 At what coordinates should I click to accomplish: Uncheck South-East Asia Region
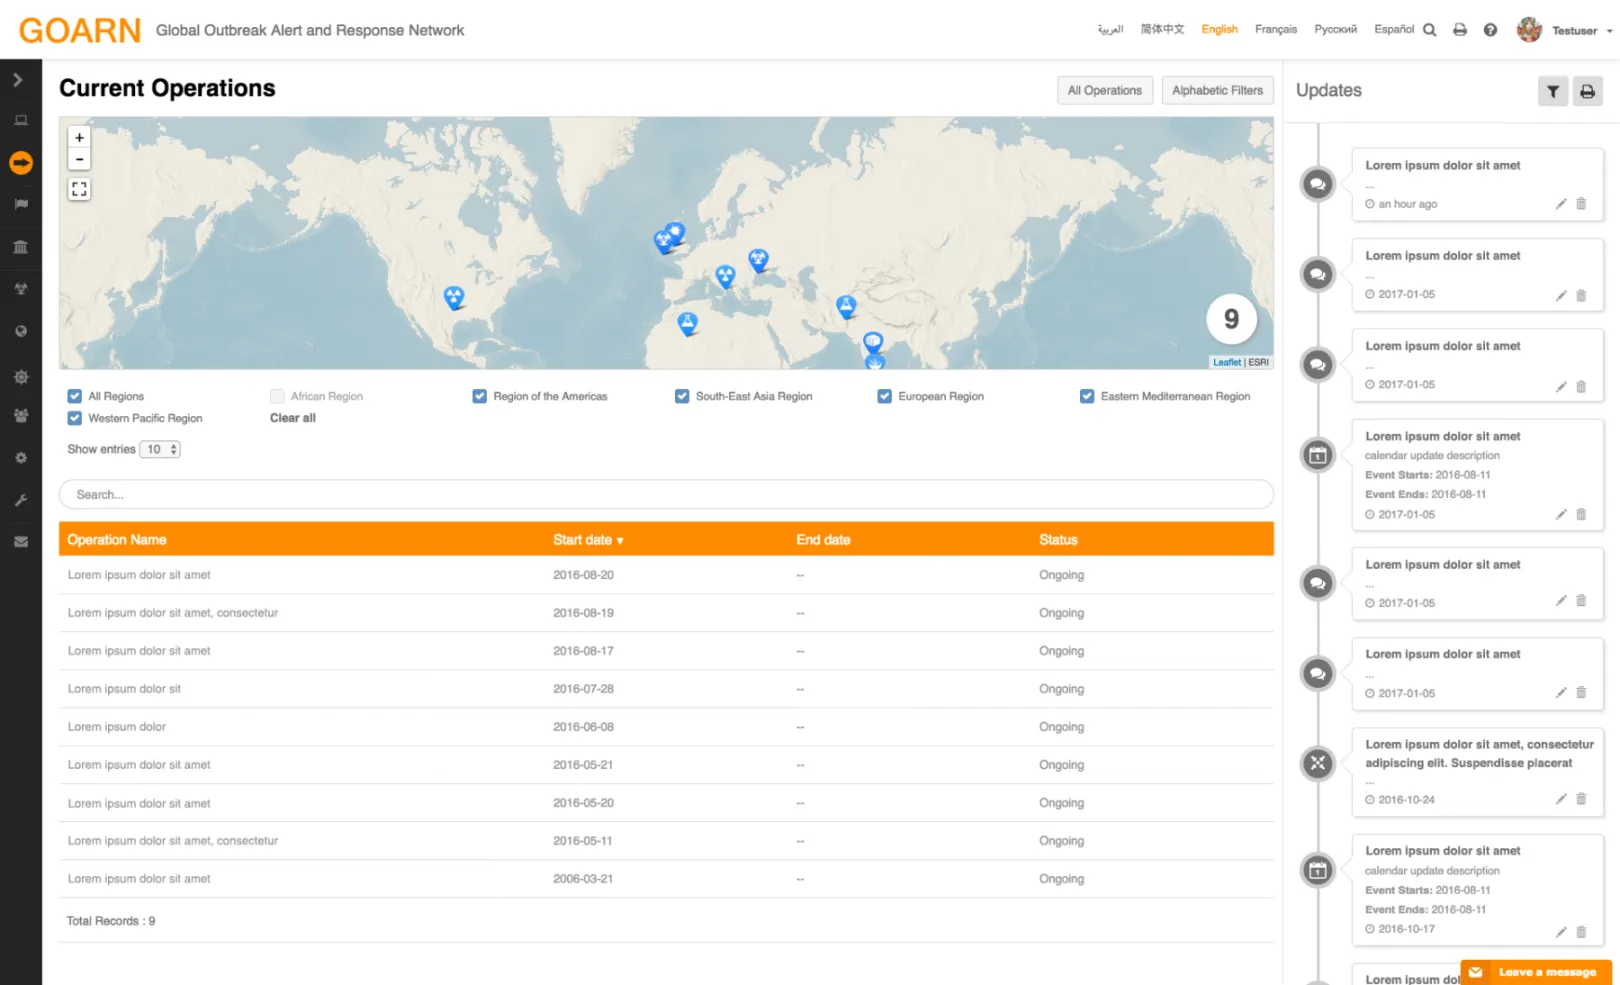click(x=682, y=396)
